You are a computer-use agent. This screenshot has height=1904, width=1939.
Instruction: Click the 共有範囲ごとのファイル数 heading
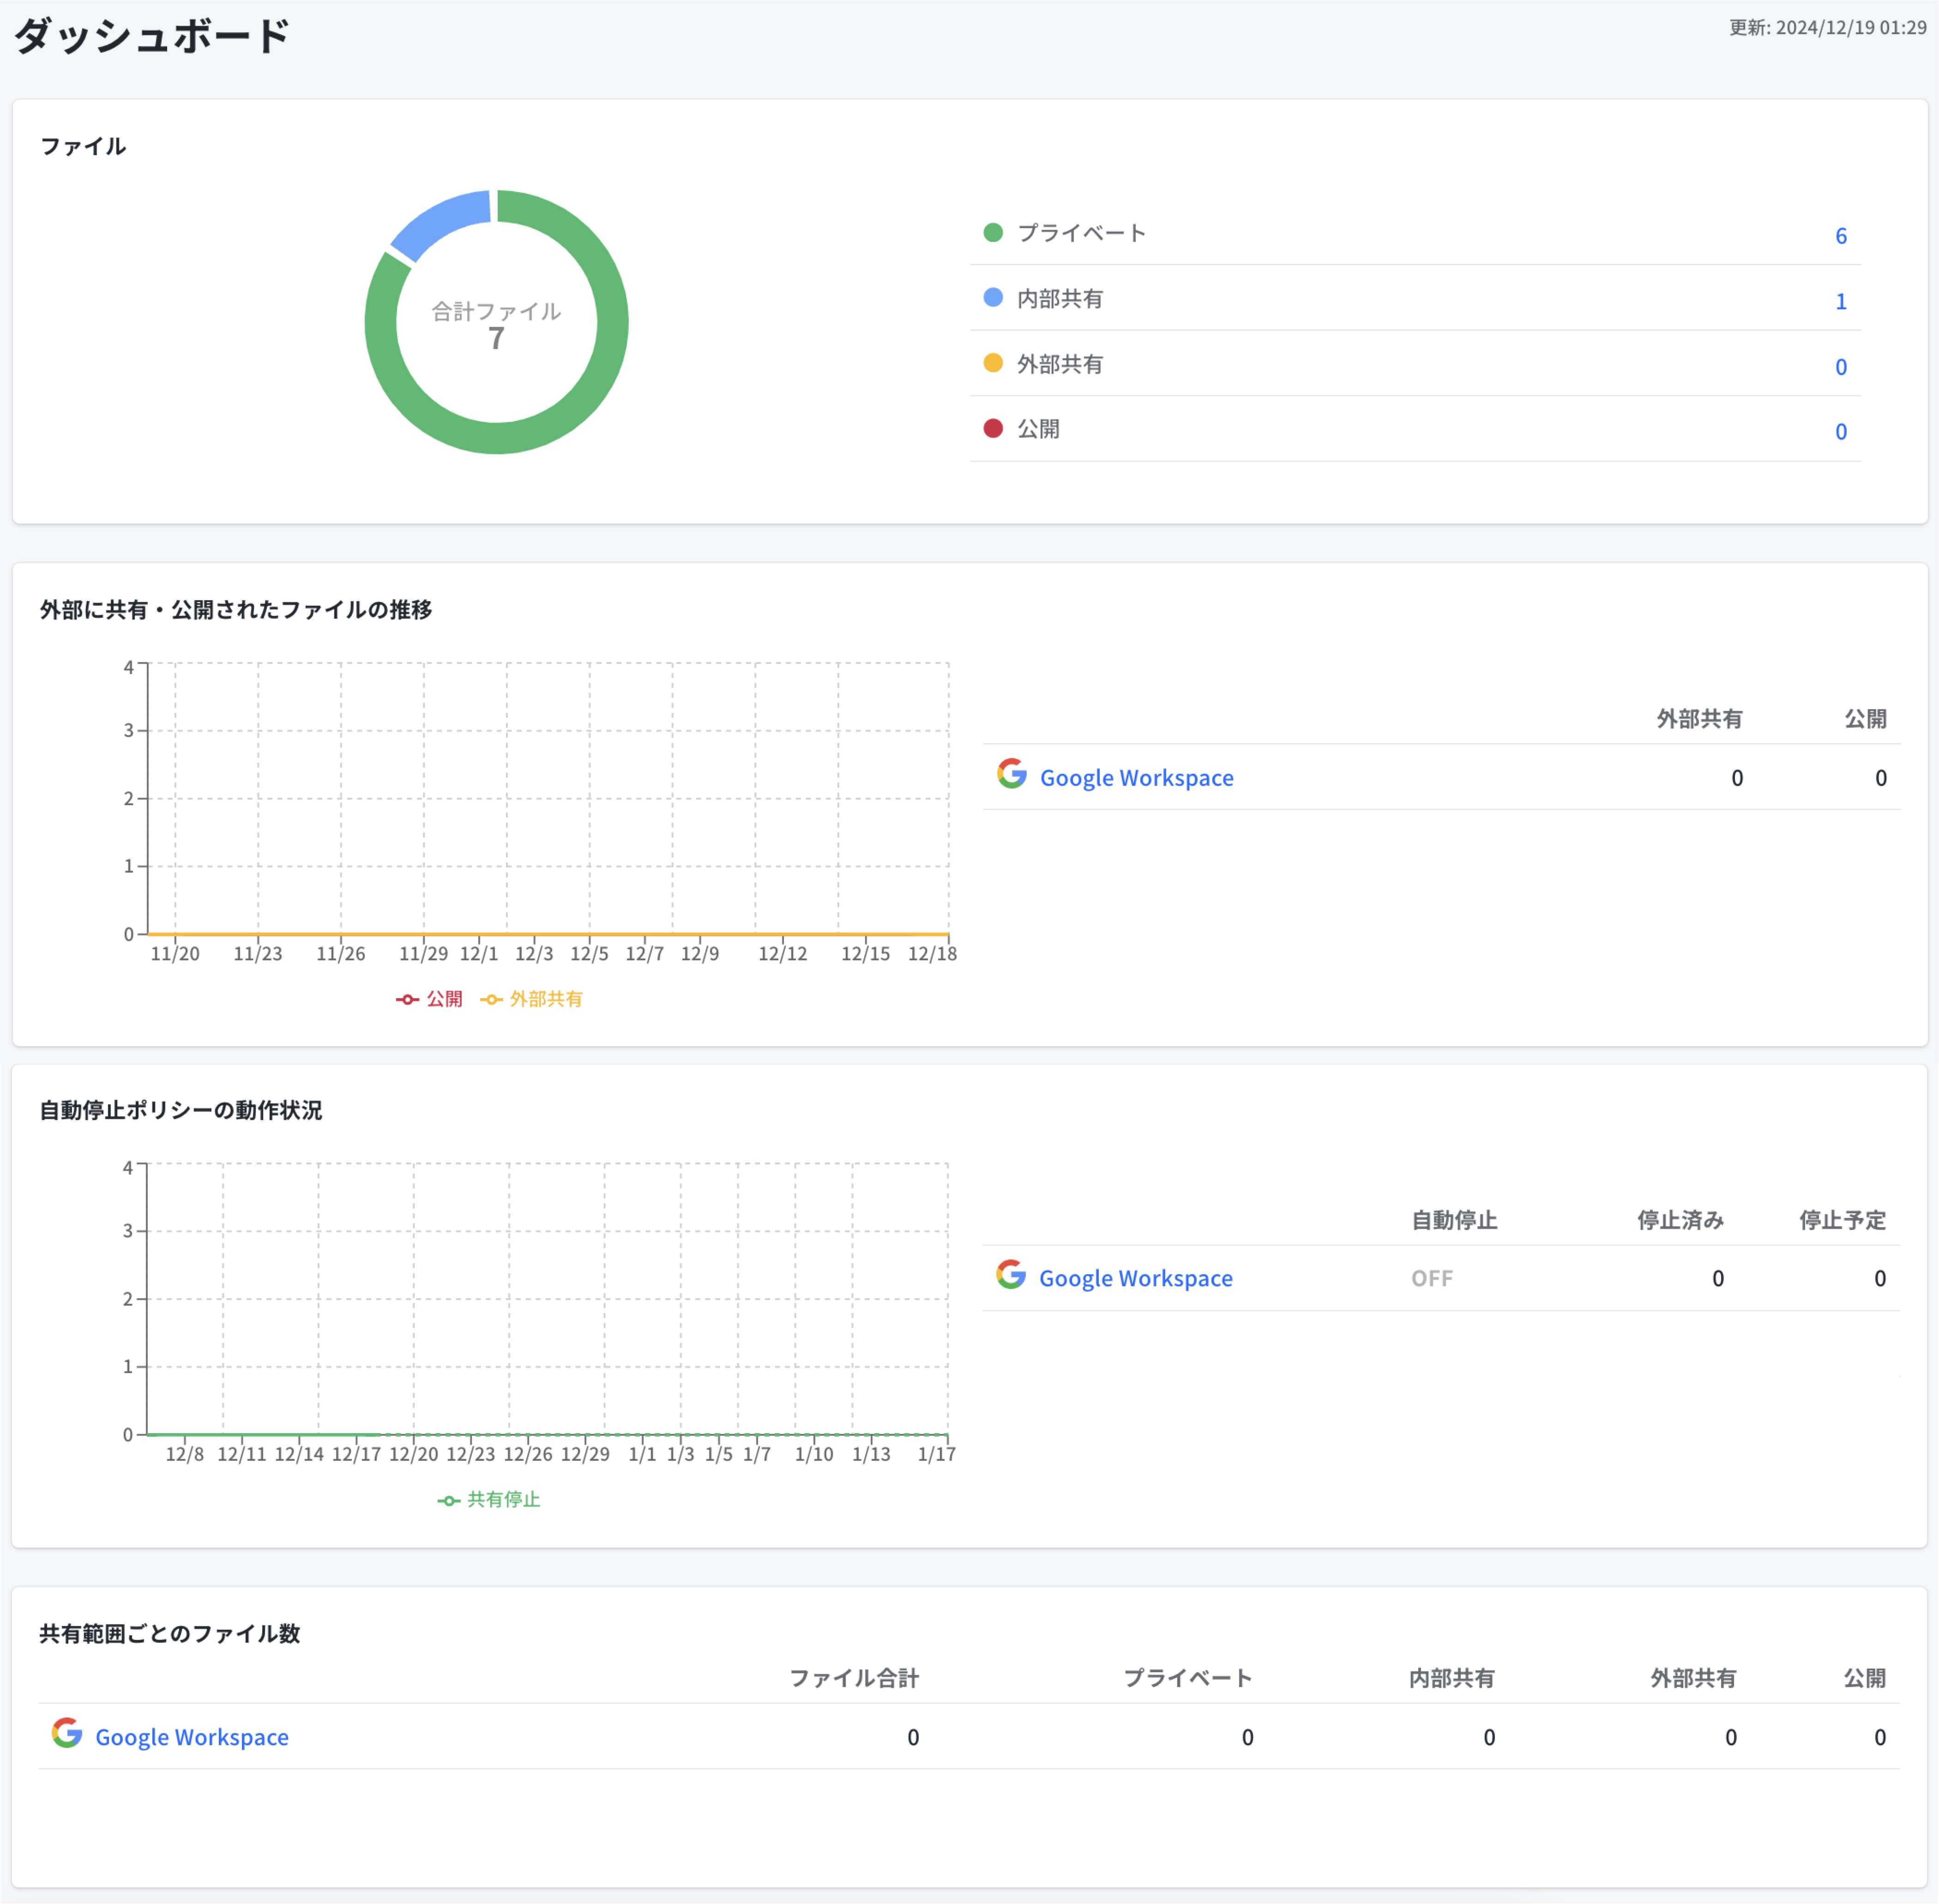tap(169, 1633)
